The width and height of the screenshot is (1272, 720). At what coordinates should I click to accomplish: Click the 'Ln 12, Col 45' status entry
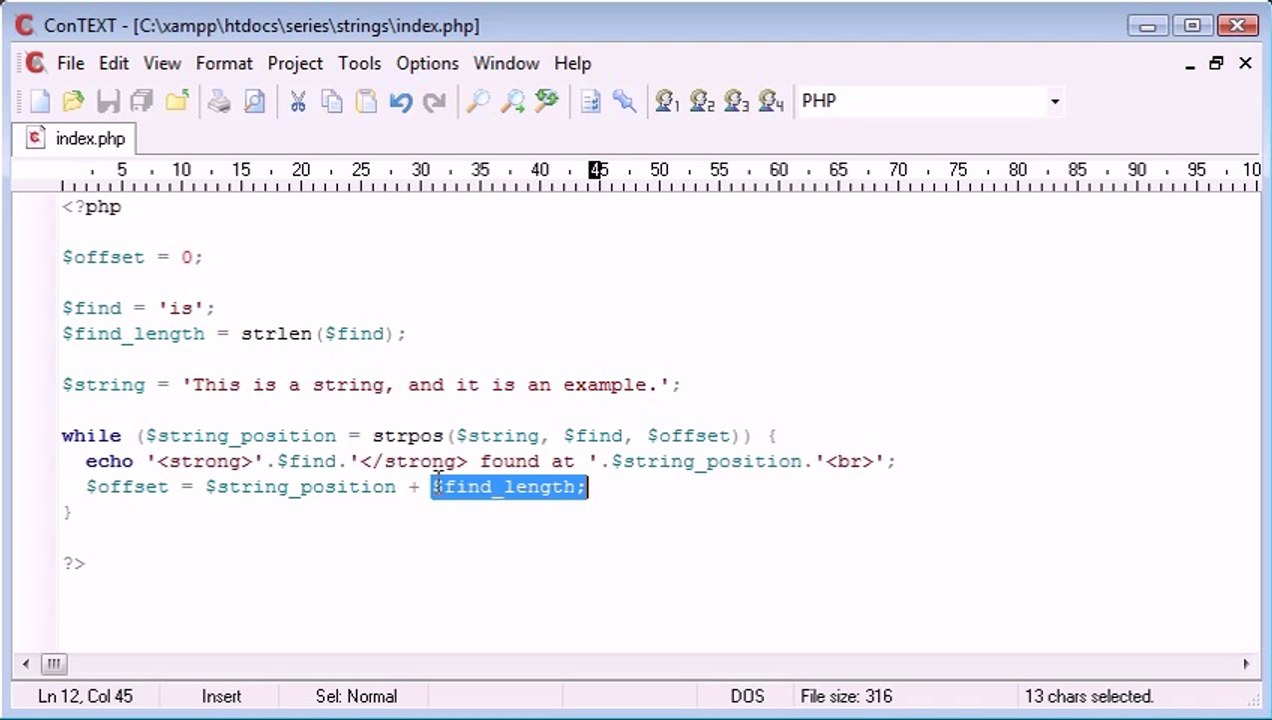coord(85,696)
